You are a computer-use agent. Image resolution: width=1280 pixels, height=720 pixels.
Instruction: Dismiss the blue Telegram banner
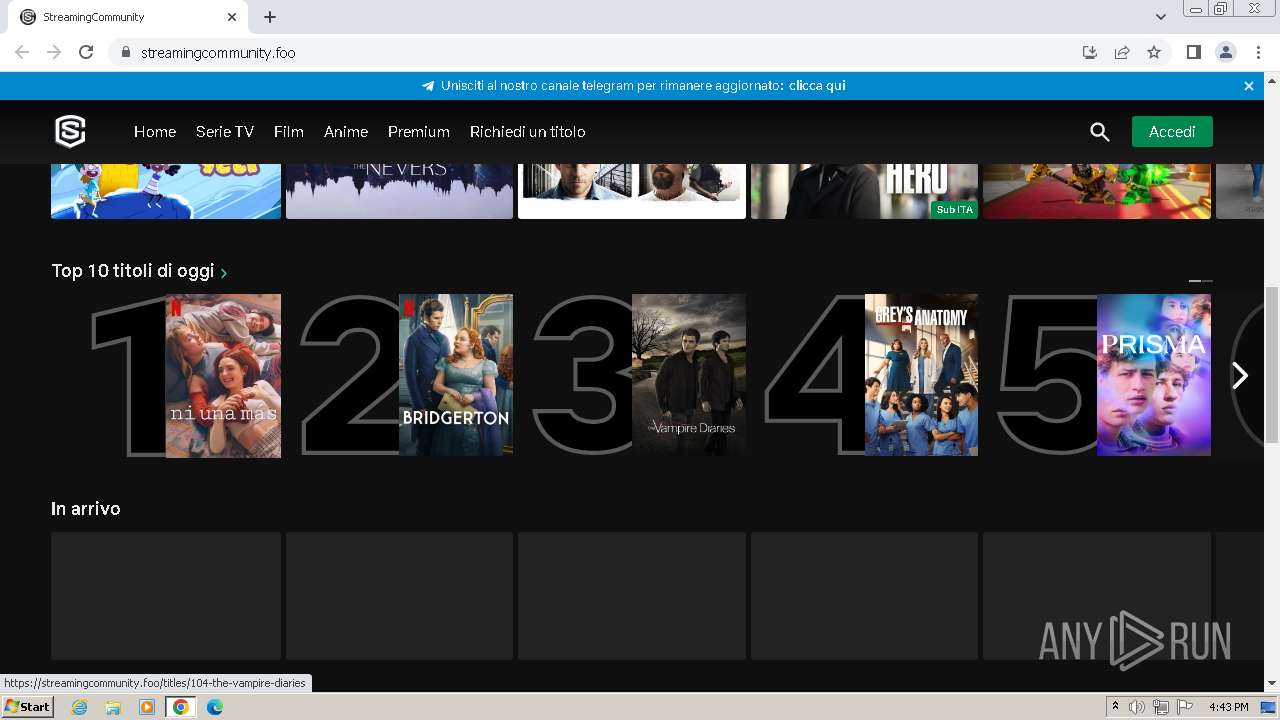click(1249, 86)
